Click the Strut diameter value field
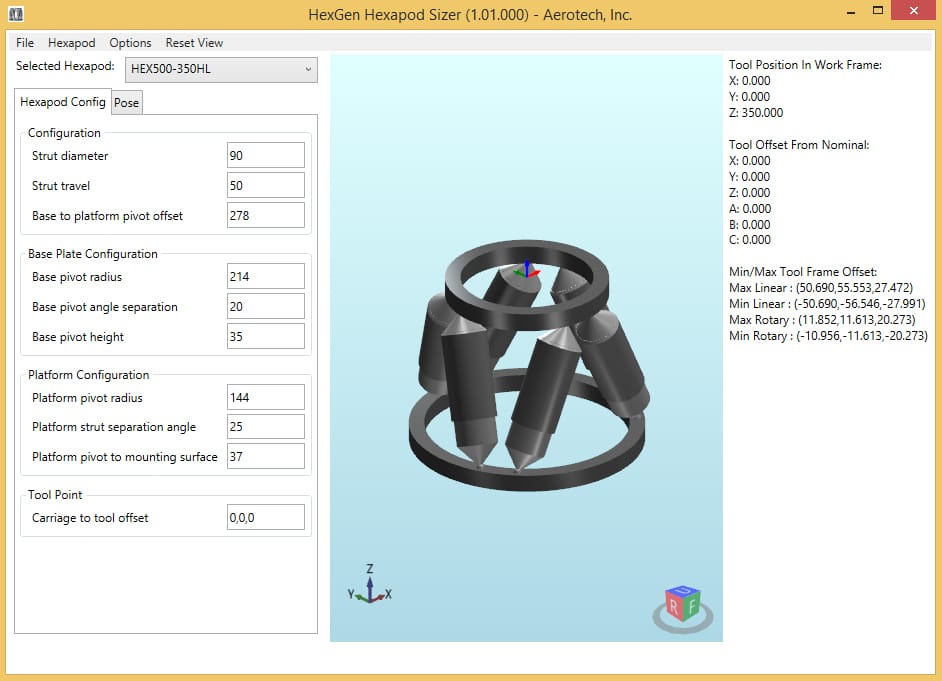Viewport: 942px width, 681px height. pos(265,155)
